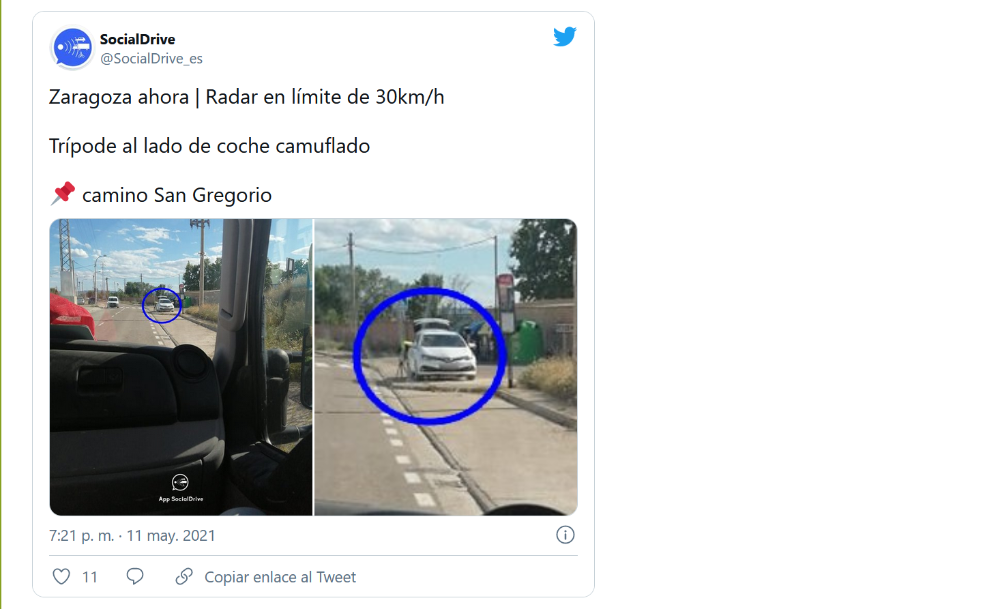
Task: Click the small blue circle in left photo
Action: [x=162, y=304]
